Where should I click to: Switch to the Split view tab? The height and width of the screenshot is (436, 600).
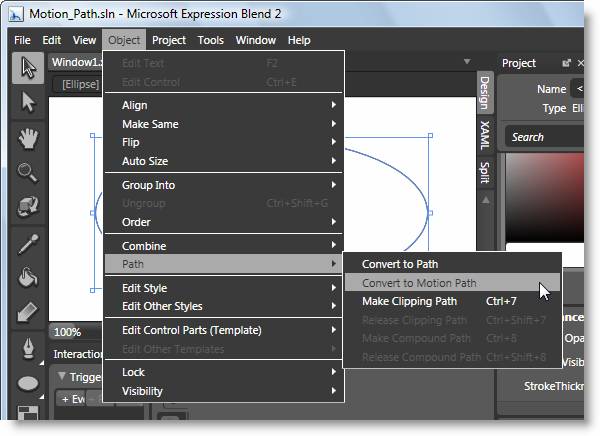click(x=485, y=172)
